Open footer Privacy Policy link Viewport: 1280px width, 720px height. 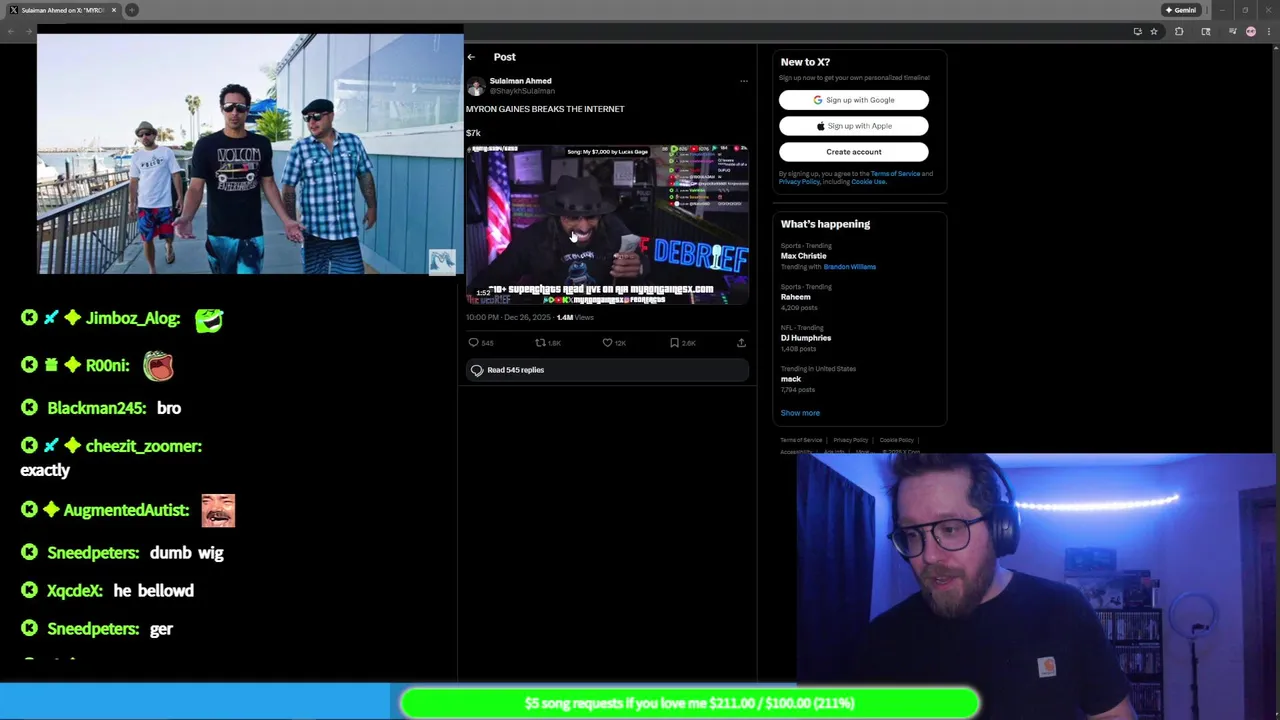851,440
